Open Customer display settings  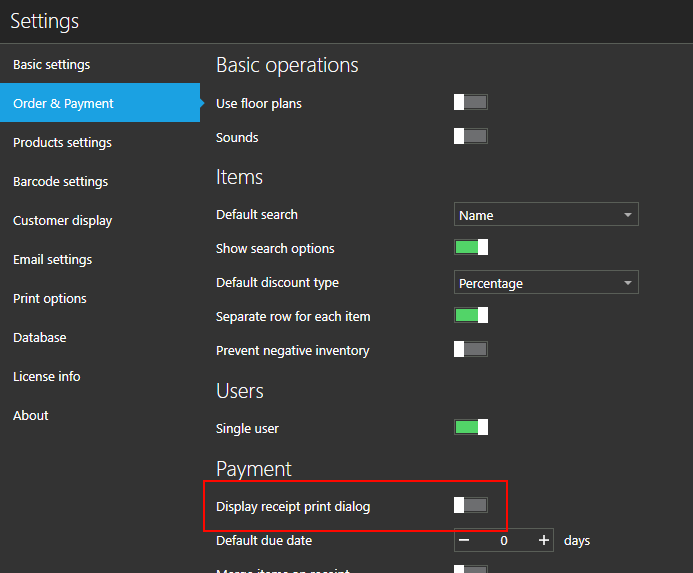(x=62, y=221)
